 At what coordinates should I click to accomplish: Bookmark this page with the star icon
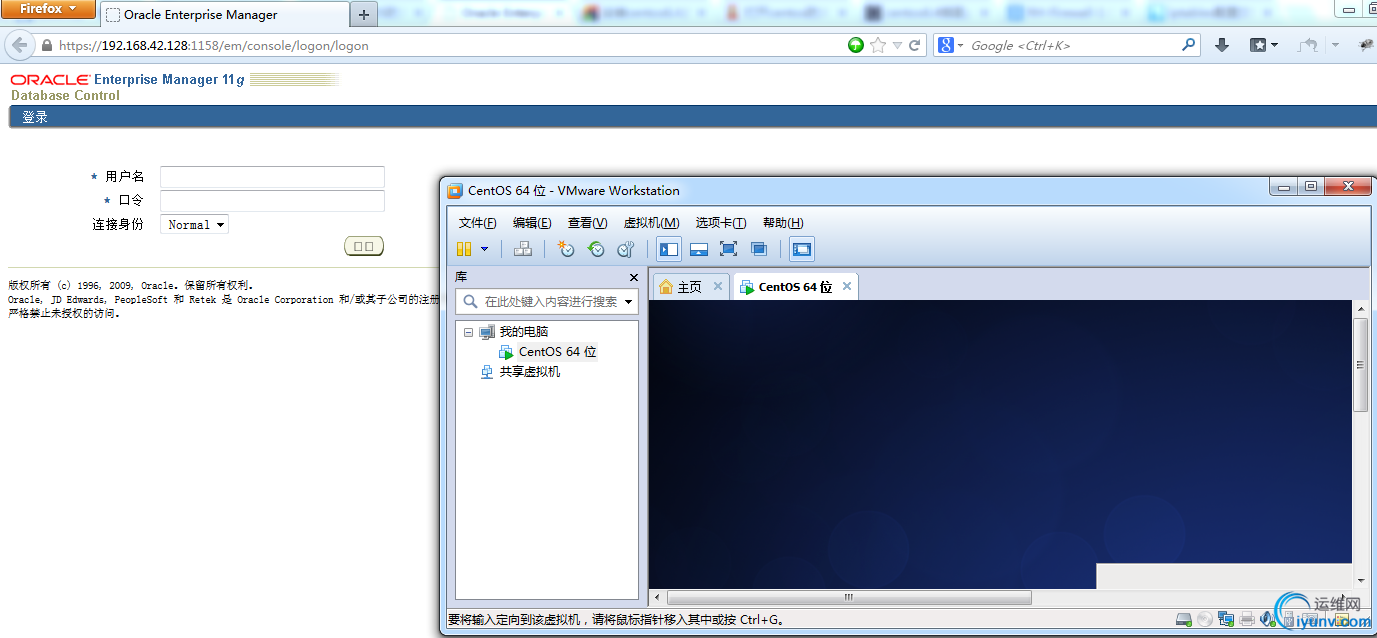pyautogui.click(x=878, y=45)
